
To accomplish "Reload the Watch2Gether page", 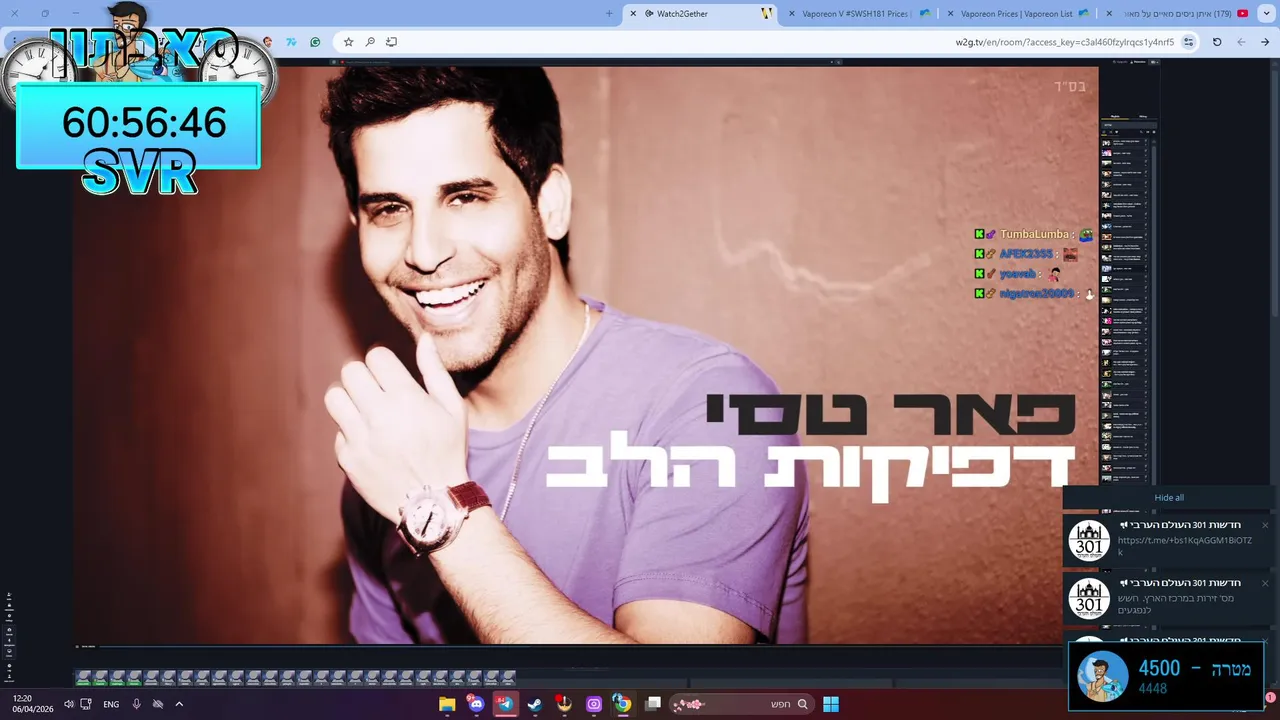I will pyautogui.click(x=1217, y=42).
